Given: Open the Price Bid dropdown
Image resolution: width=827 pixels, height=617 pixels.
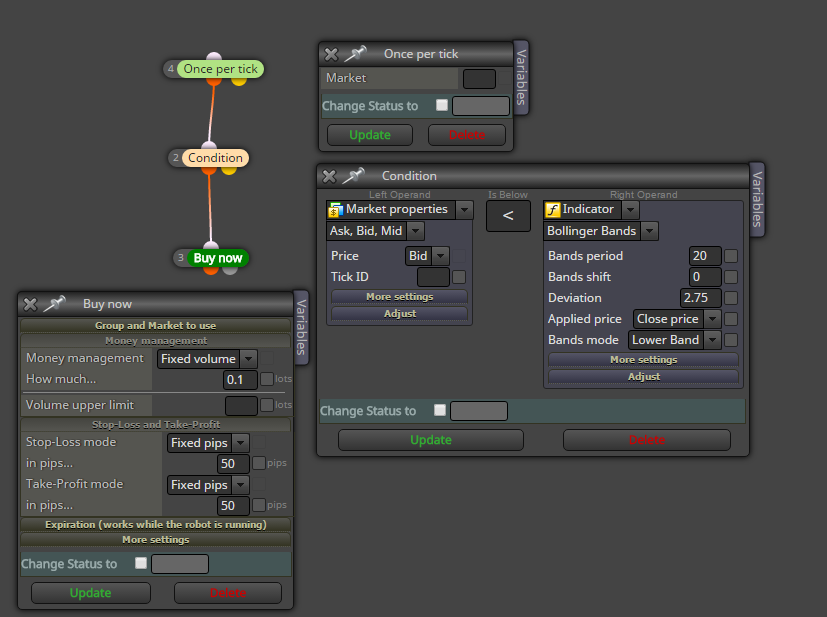Looking at the screenshot, I should click(x=440, y=256).
